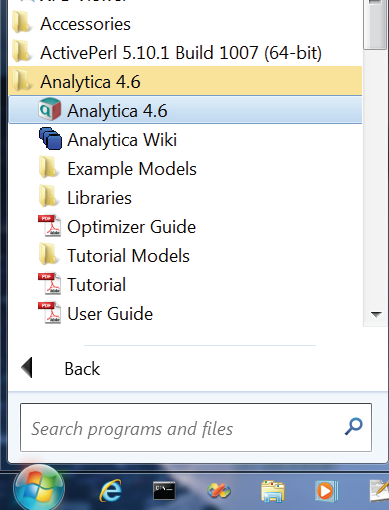389x510 pixels.
Task: Open the Analytica Wiki shortcut
Action: coord(185,139)
